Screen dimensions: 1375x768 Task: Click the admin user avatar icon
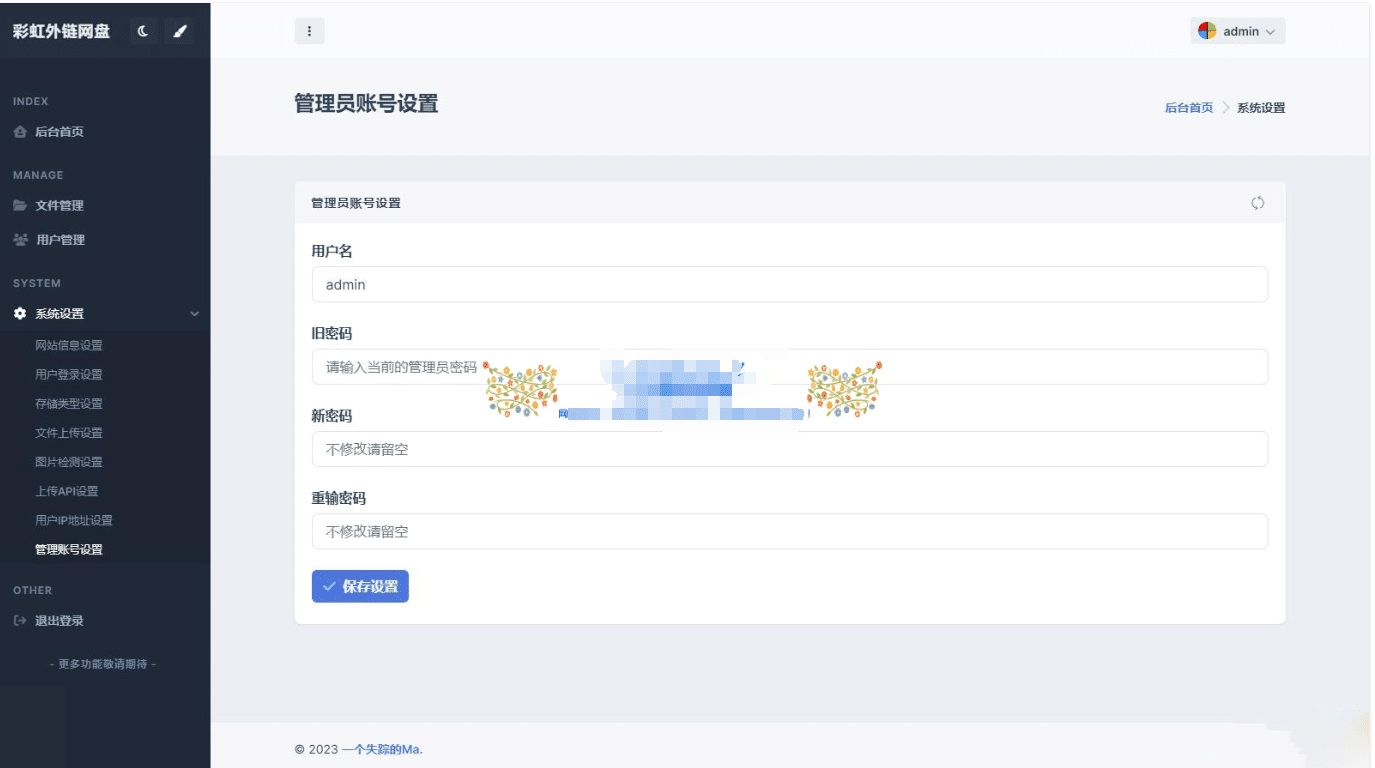(x=1207, y=31)
